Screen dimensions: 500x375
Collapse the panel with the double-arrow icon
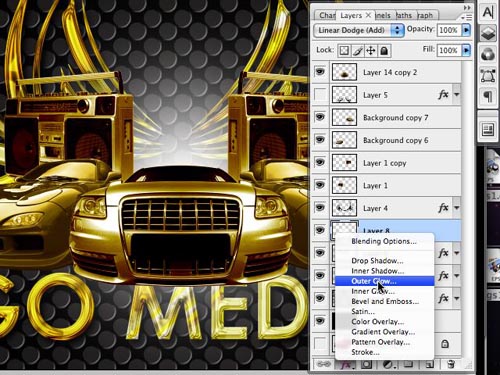coord(467,7)
